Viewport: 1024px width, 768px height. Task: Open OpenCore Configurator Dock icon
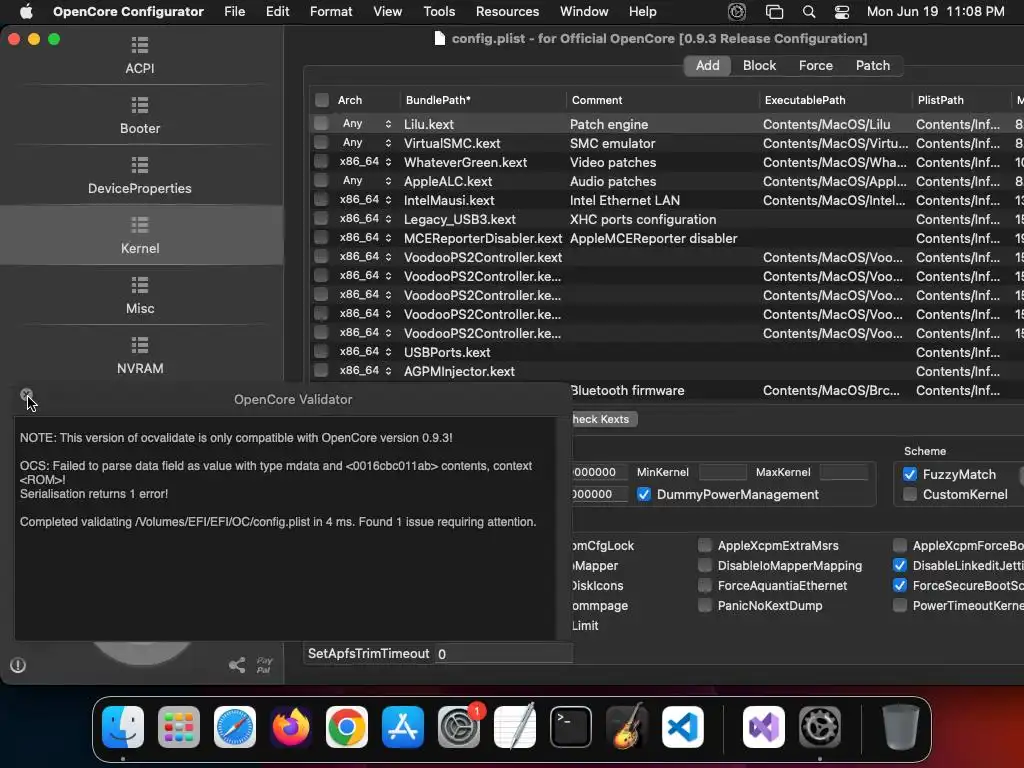pyautogui.click(x=820, y=727)
